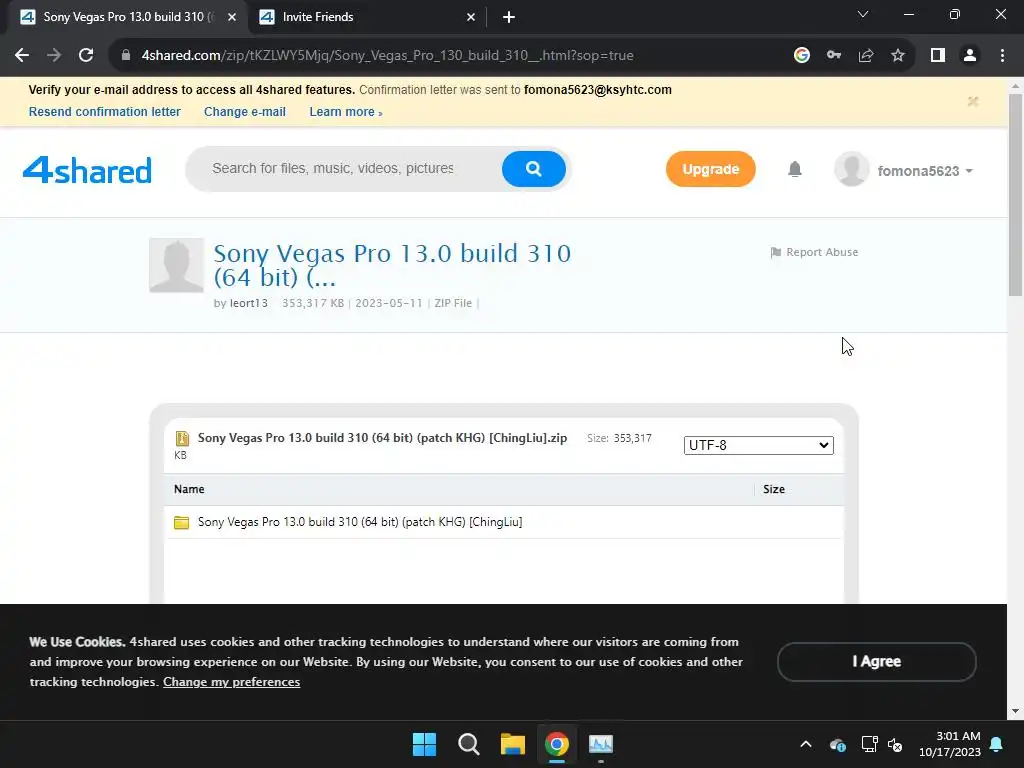
Task: Click the 2023-05-11 upload date
Action: coord(389,303)
